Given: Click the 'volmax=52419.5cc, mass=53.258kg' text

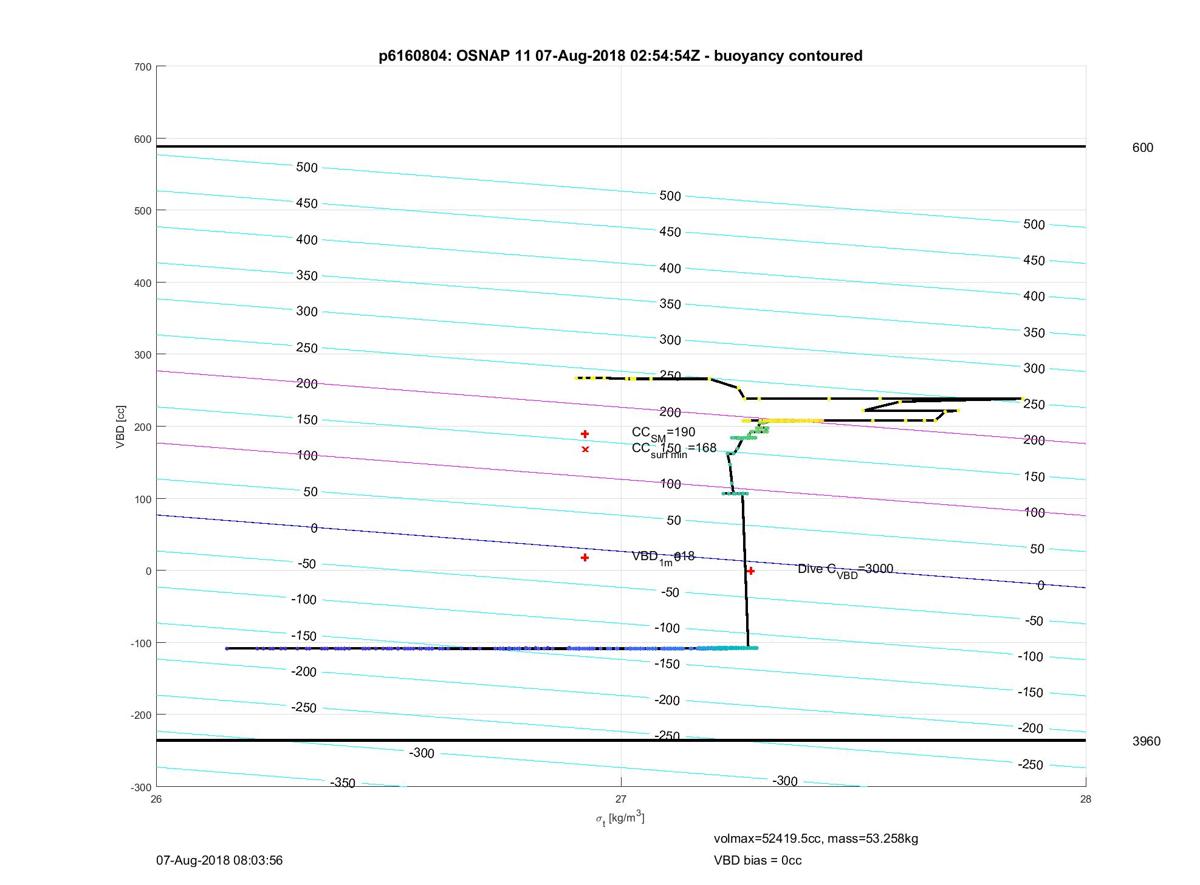Looking at the screenshot, I should pos(816,838).
